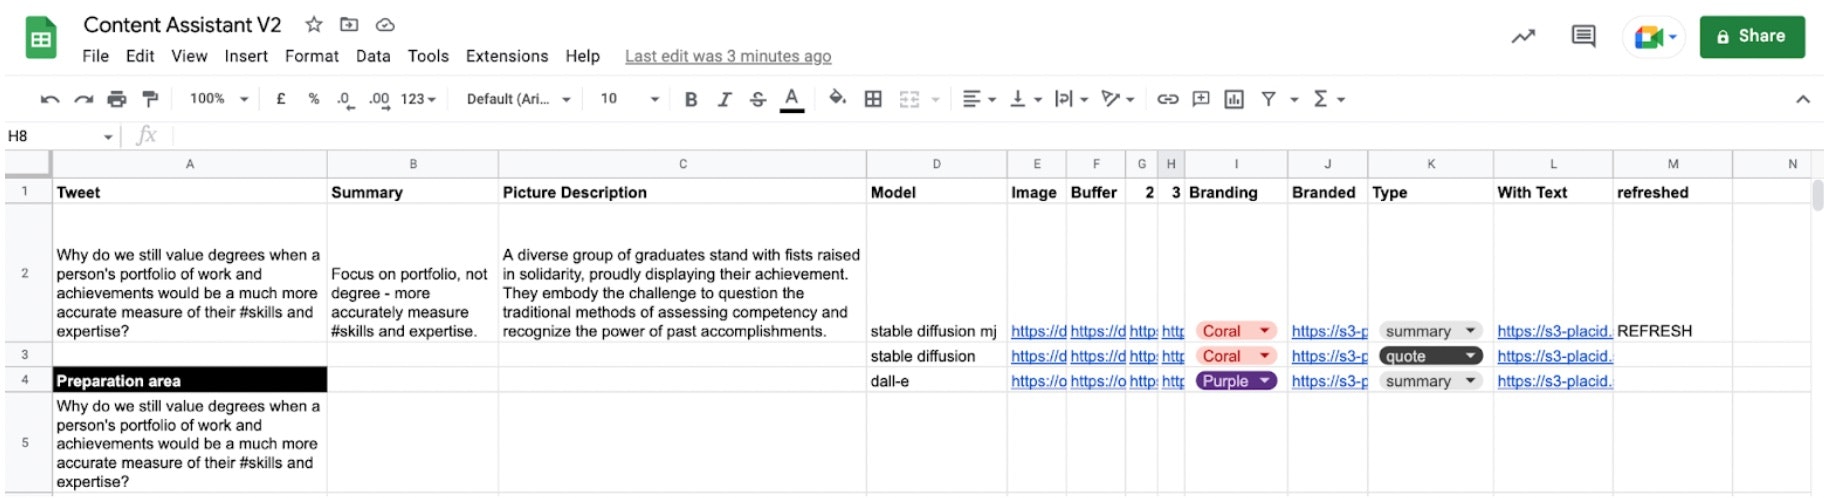The height and width of the screenshot is (498, 1824).
Task: Star the Content Assistant V2 document
Action: click(314, 24)
